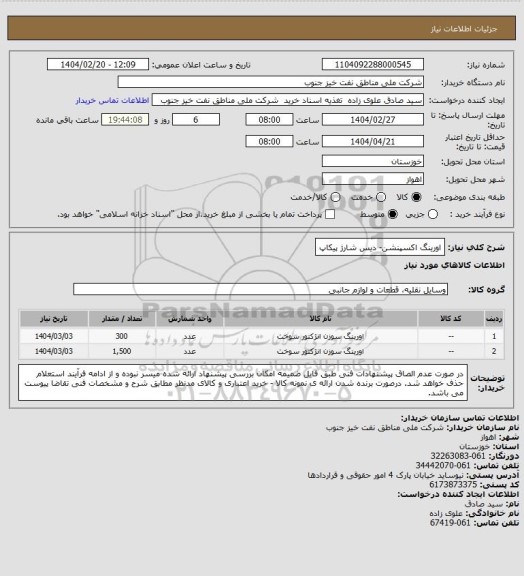Click the quantity cell 1,500 in row 2
Viewport: 524px width, 576px height.
[x=122, y=352]
